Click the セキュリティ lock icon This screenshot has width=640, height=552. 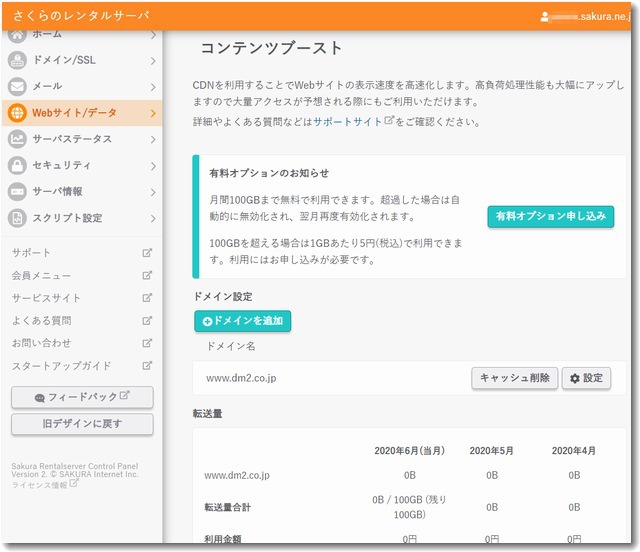[18, 165]
